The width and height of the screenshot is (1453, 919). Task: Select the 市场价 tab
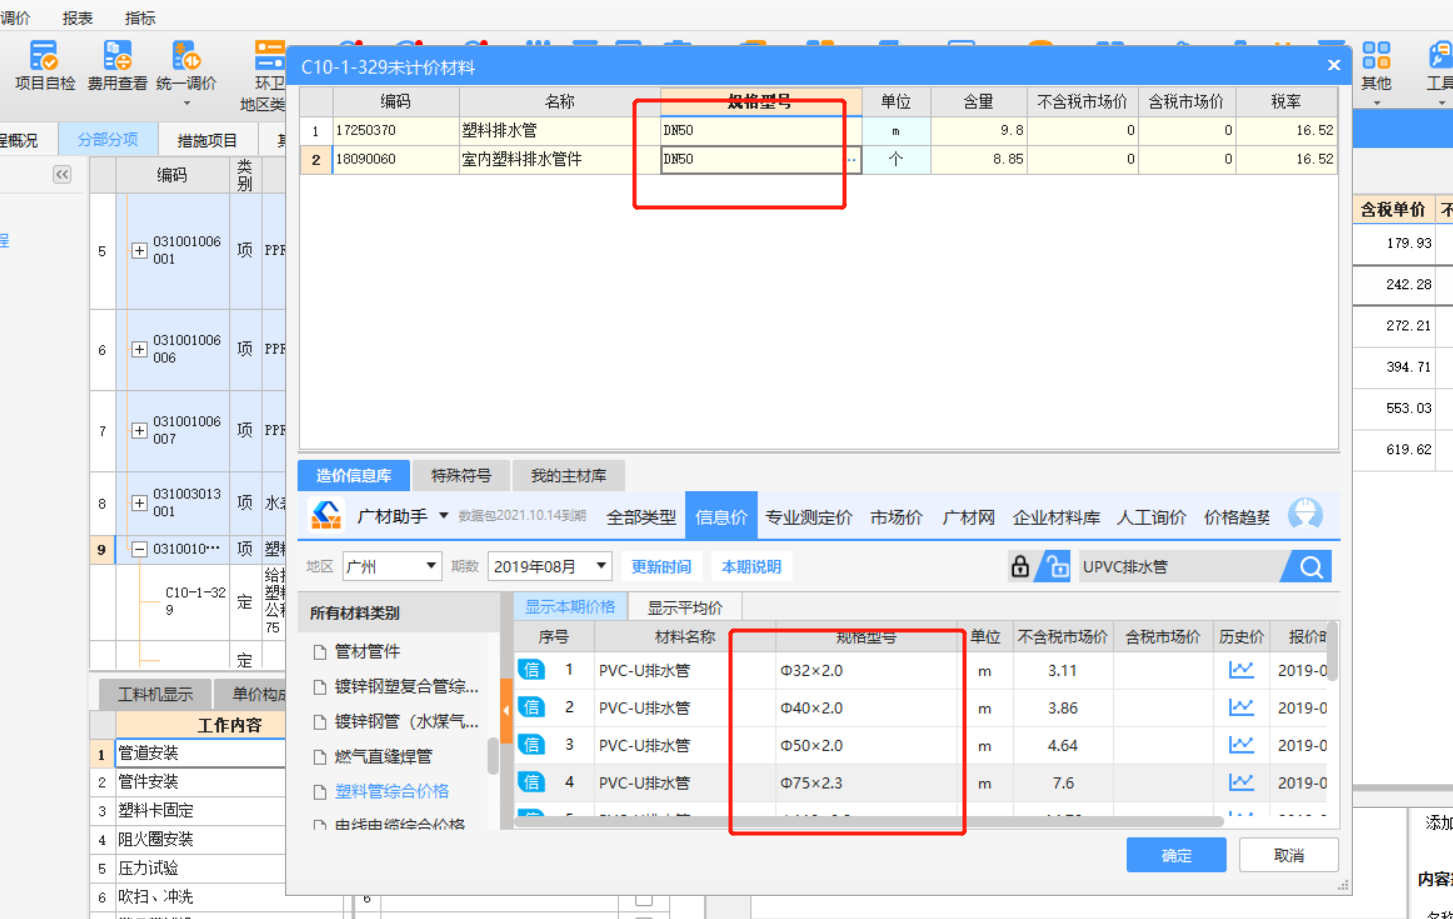pos(896,517)
